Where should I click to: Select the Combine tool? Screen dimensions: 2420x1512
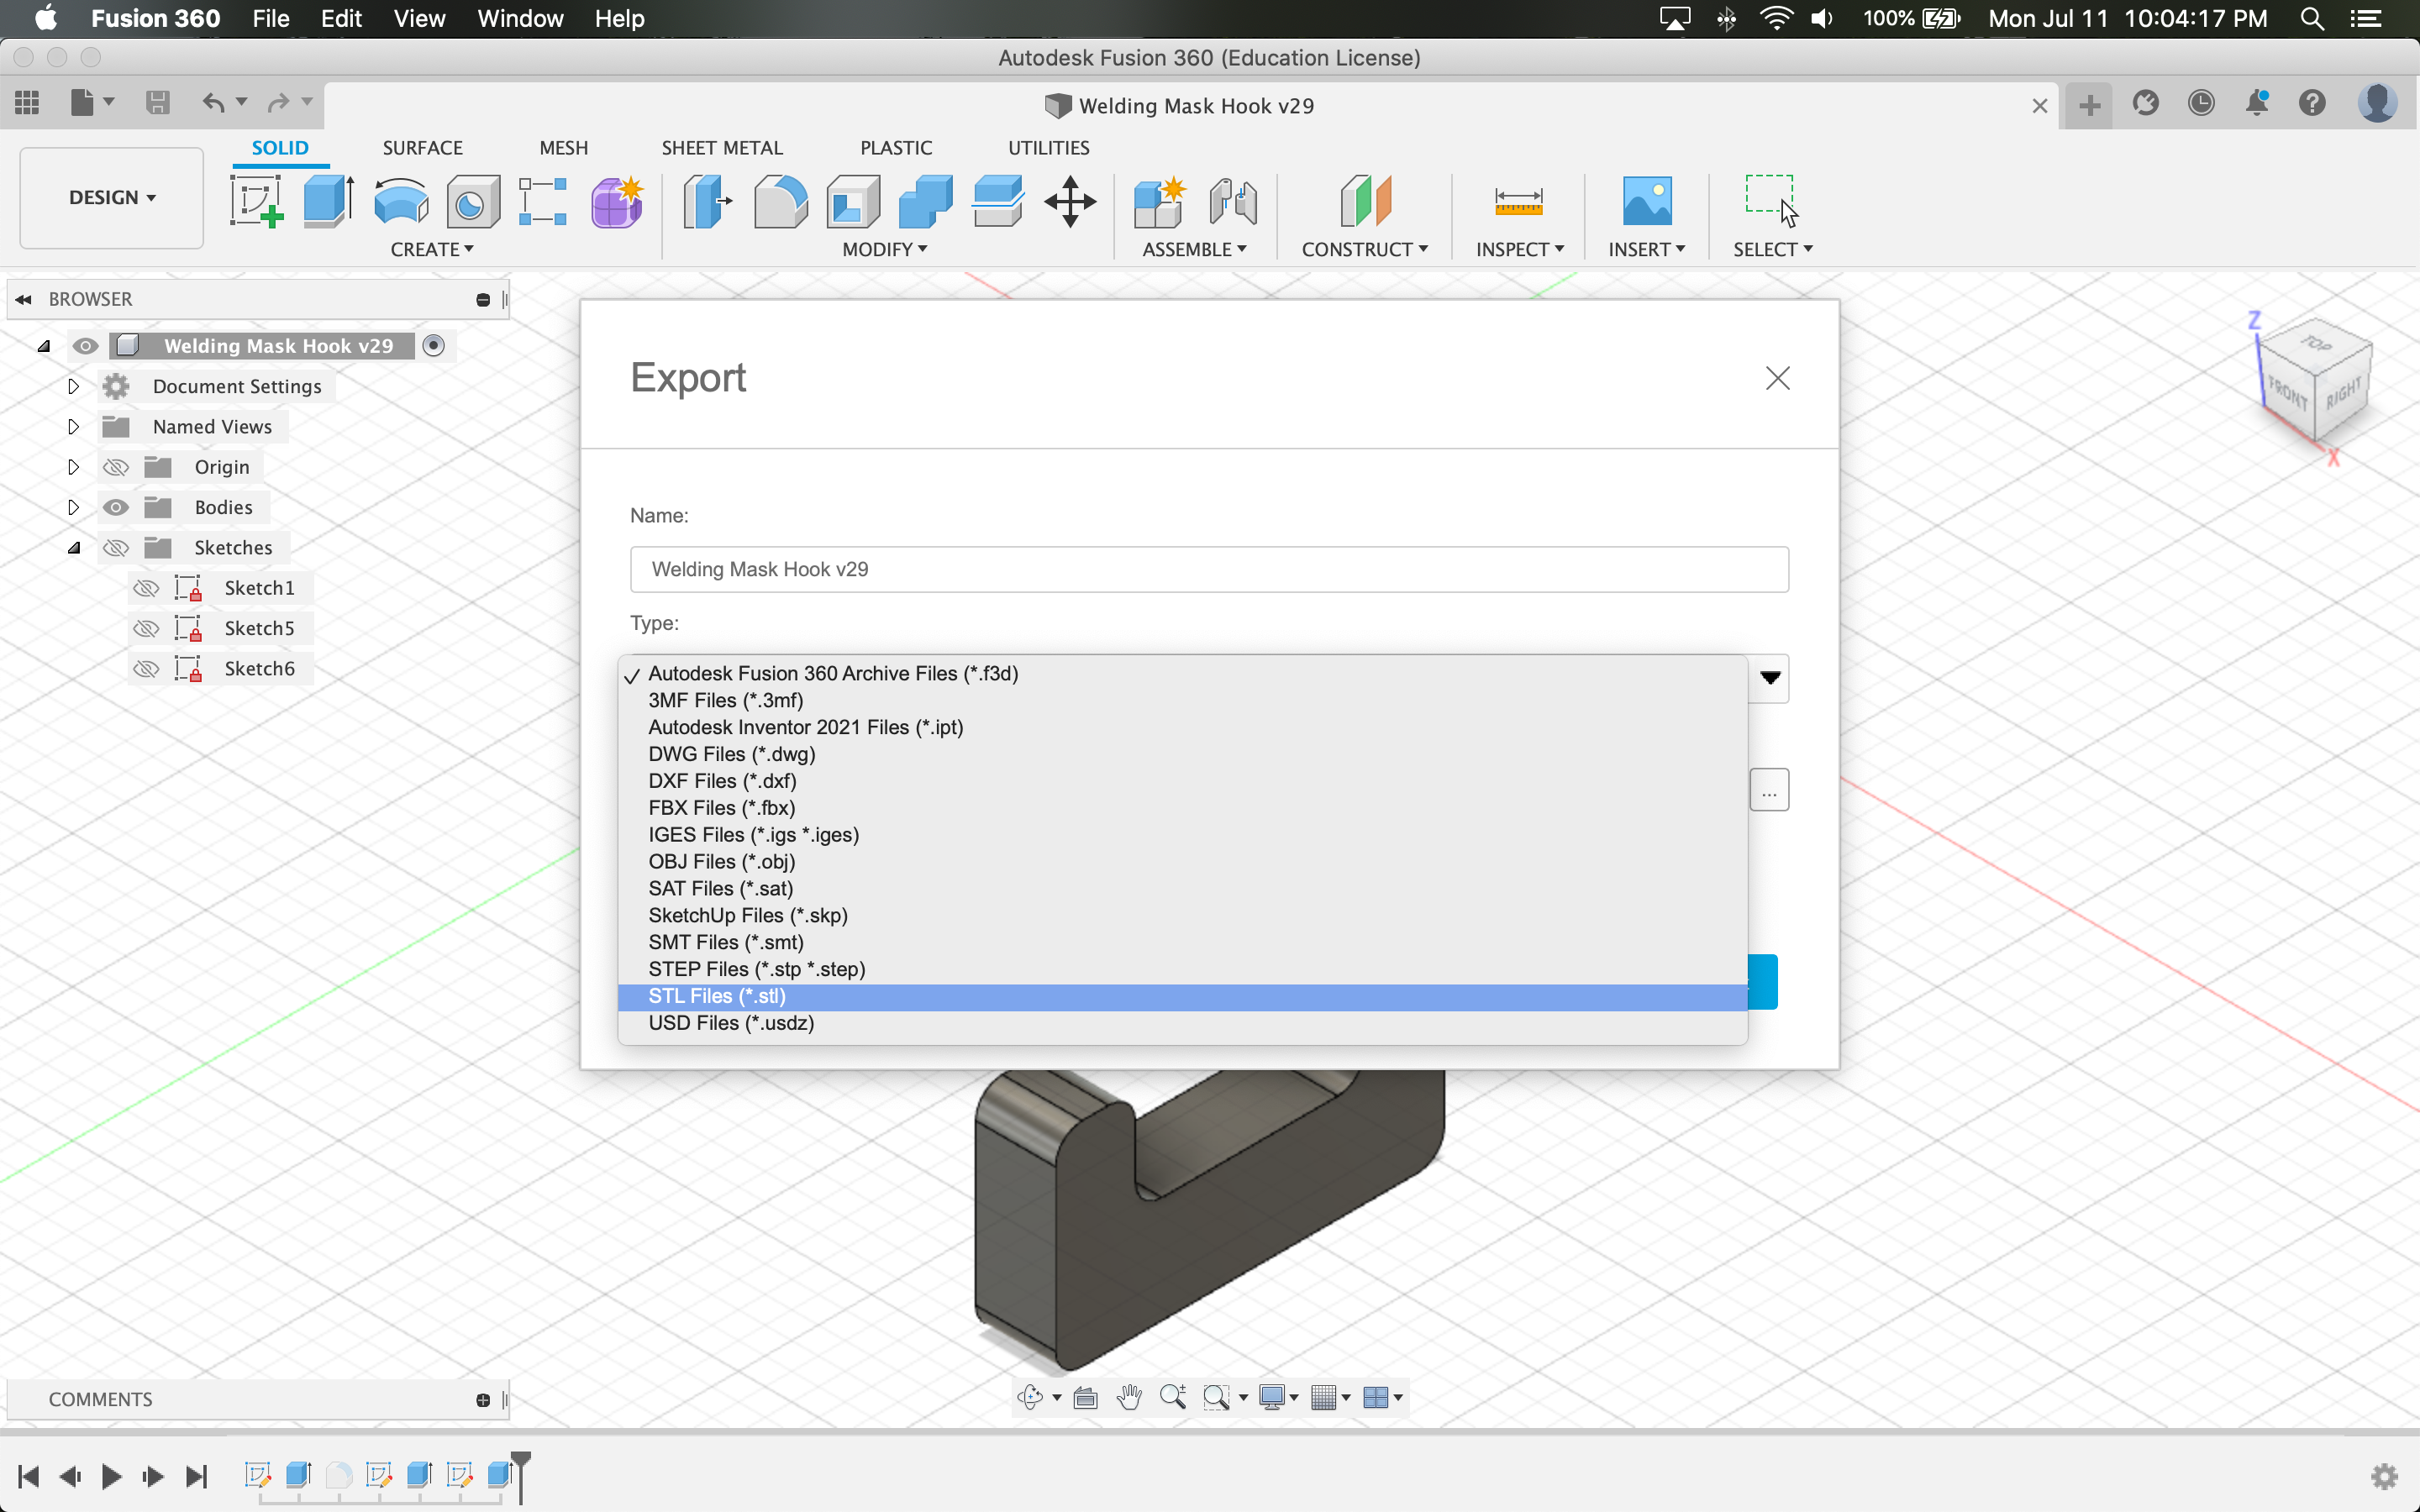tap(925, 201)
